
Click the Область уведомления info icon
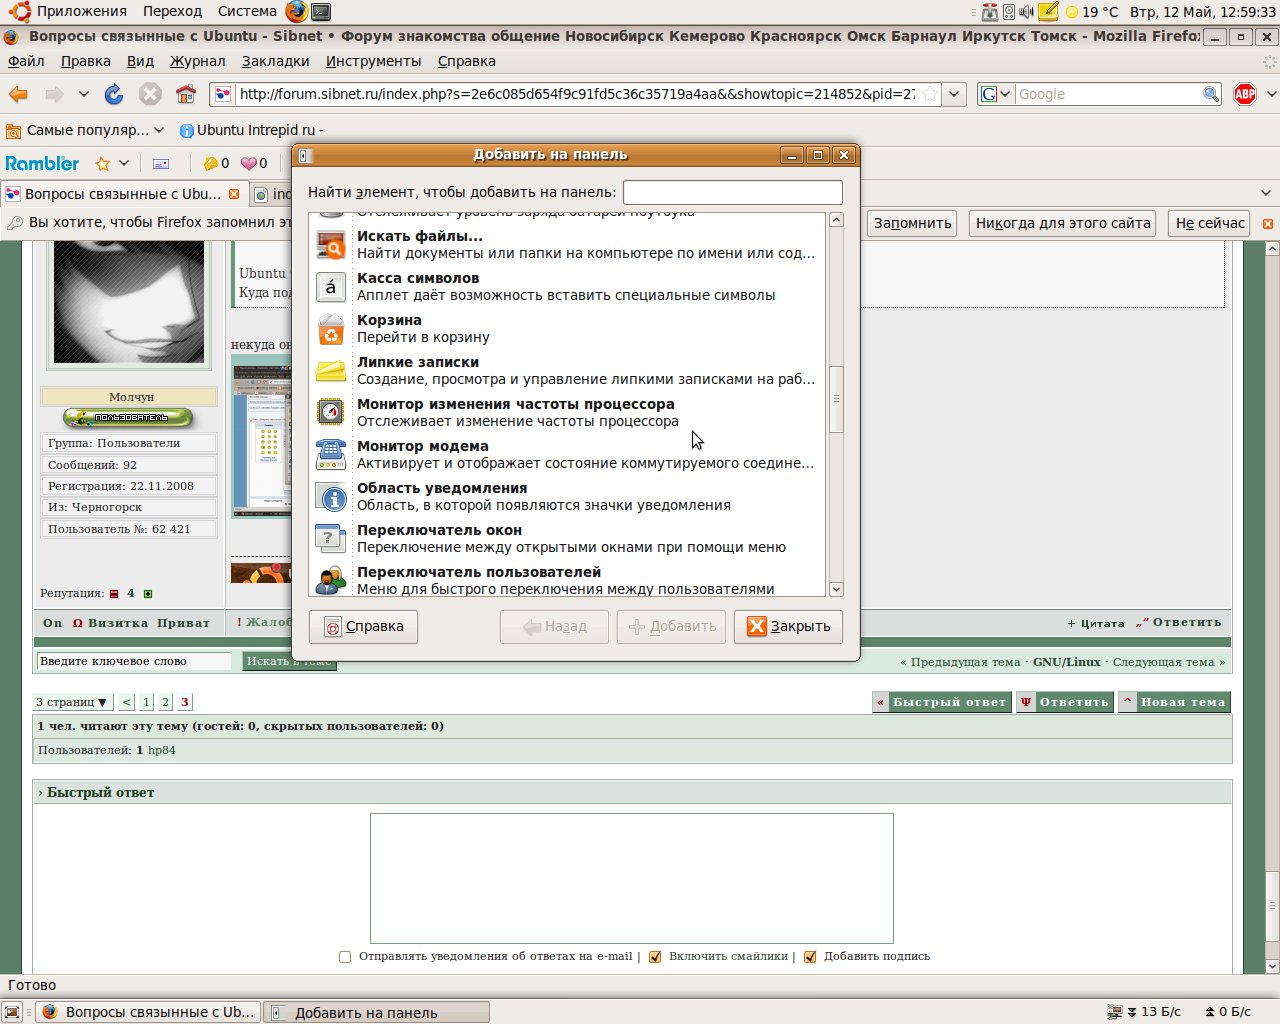pos(330,497)
